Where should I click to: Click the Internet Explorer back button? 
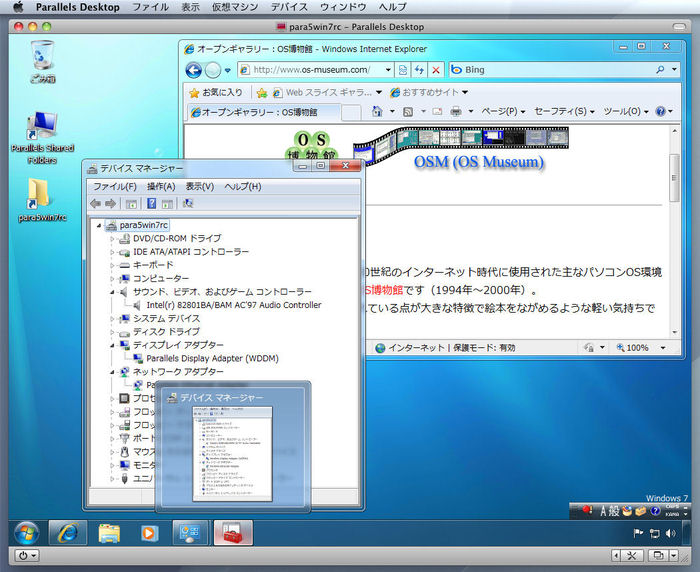coord(194,70)
